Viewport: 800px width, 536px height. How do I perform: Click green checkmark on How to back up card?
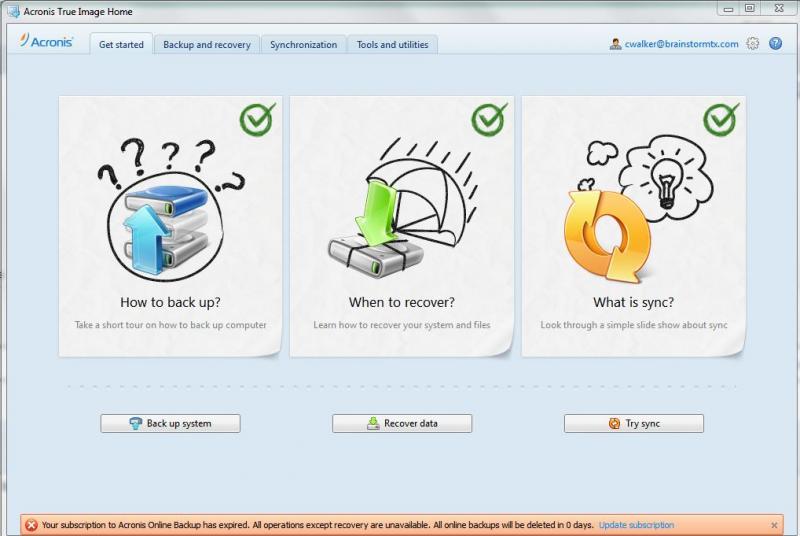(x=257, y=119)
